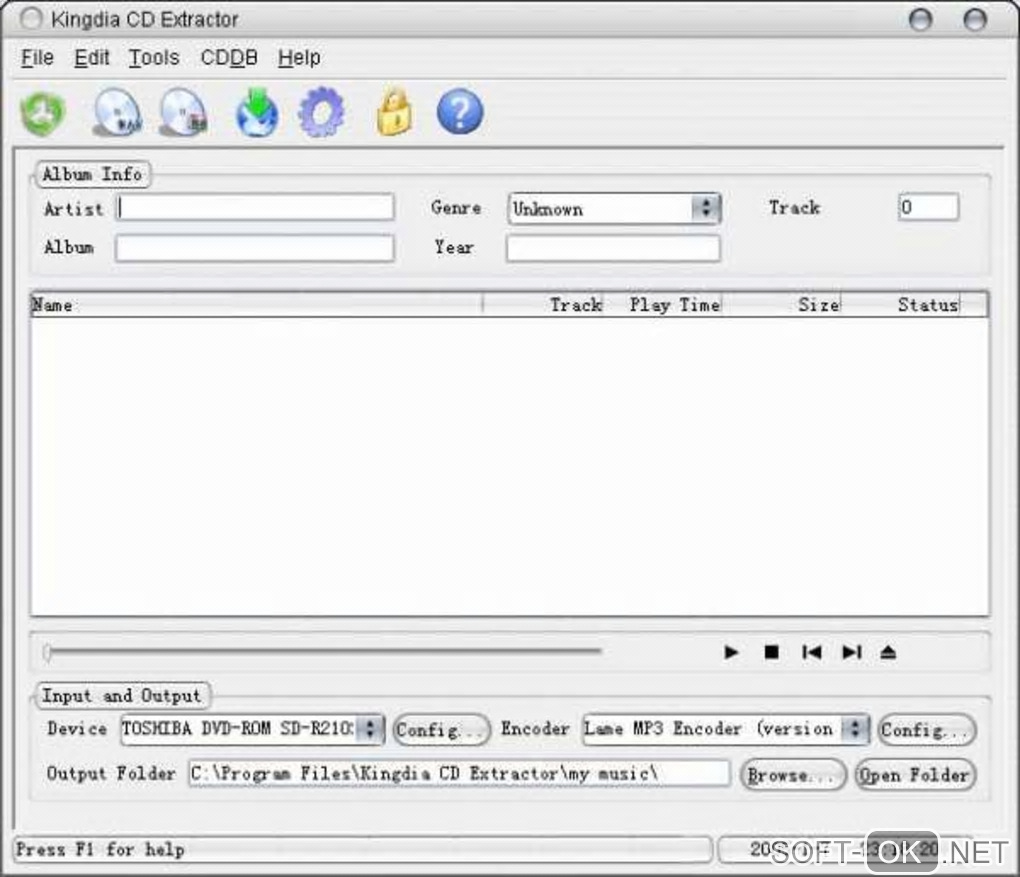Click the playback position slider

(322, 651)
